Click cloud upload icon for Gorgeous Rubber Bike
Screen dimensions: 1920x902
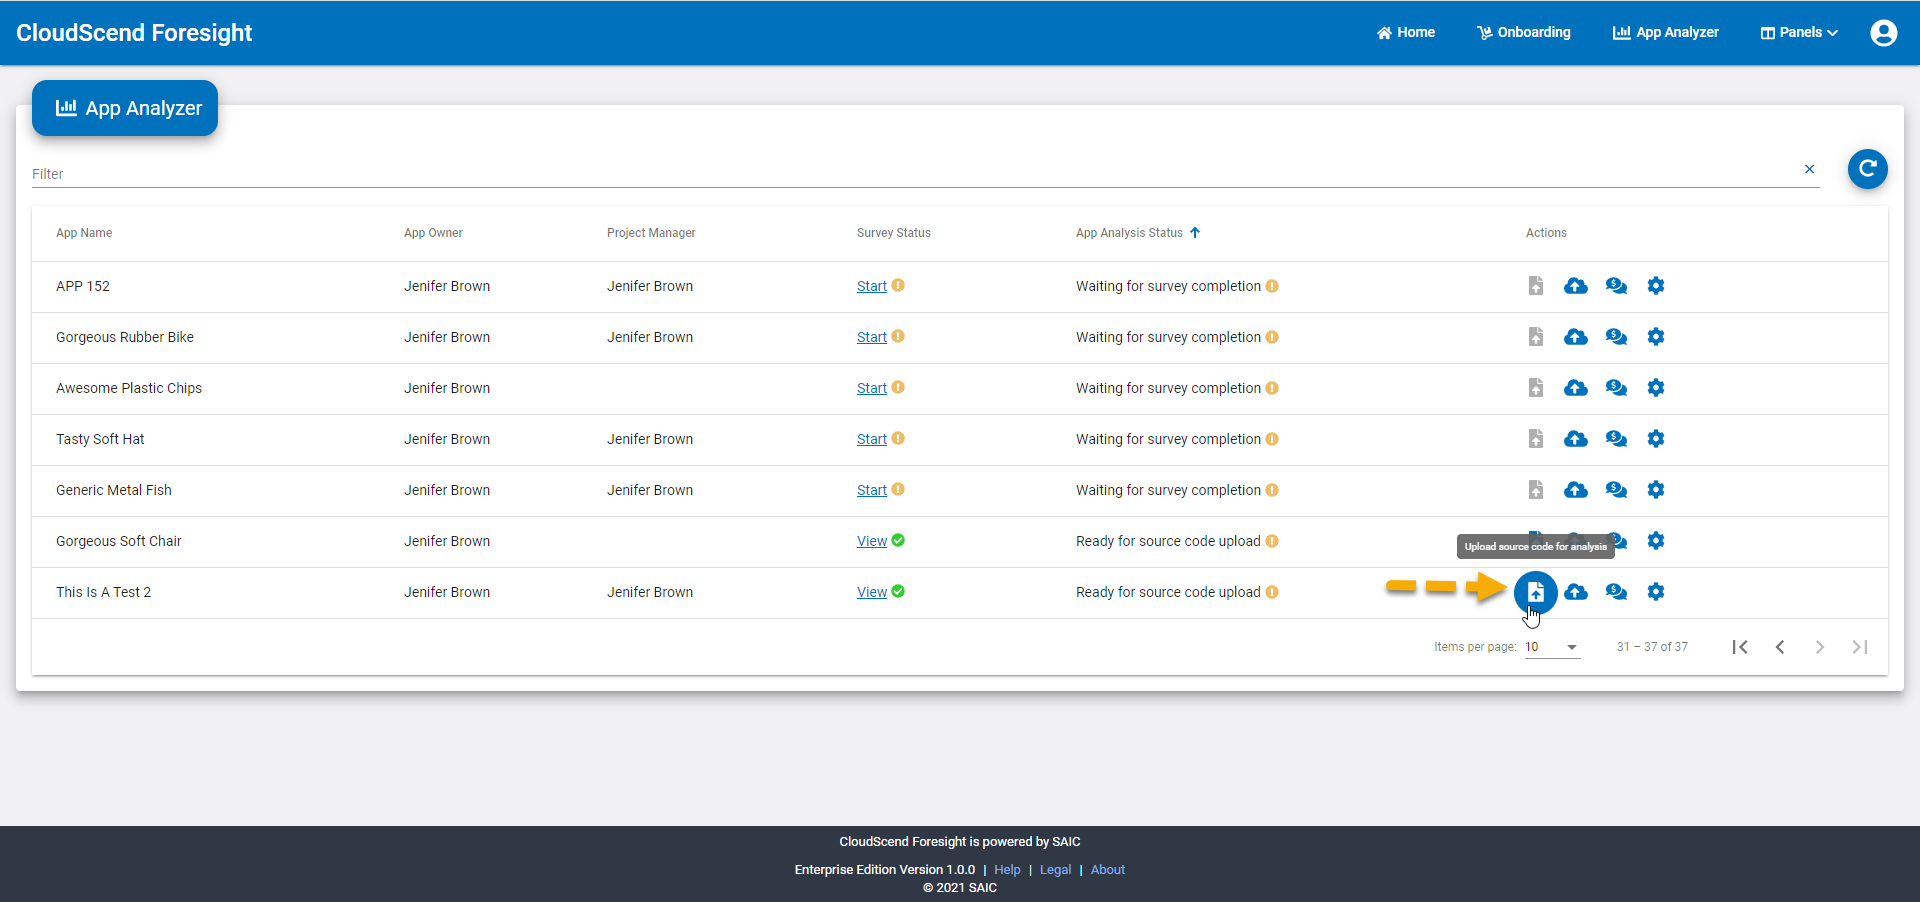(x=1576, y=337)
